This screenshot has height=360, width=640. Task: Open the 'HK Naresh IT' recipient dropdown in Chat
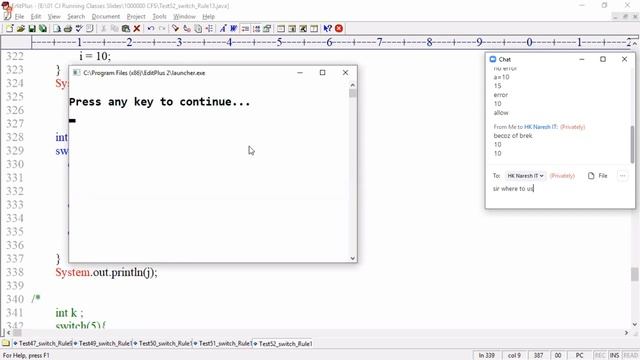[x=525, y=176]
